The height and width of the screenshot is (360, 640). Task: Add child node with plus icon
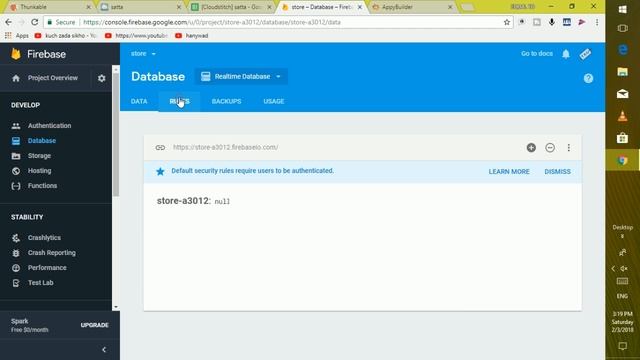pyautogui.click(x=531, y=148)
